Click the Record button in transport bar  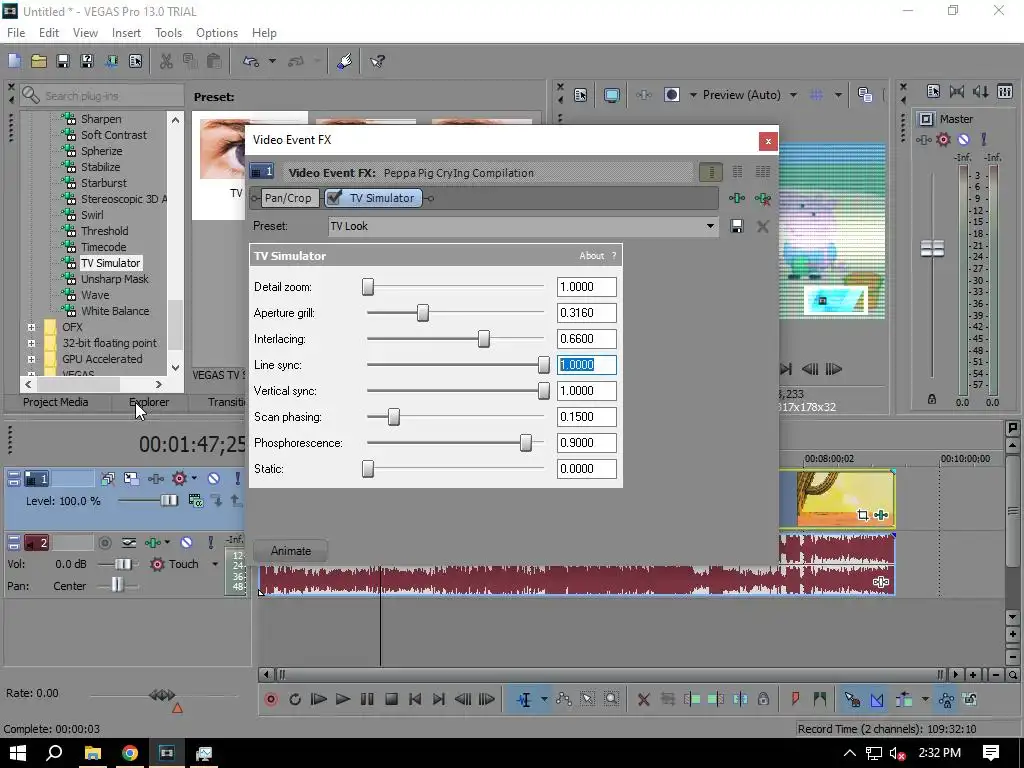270,699
